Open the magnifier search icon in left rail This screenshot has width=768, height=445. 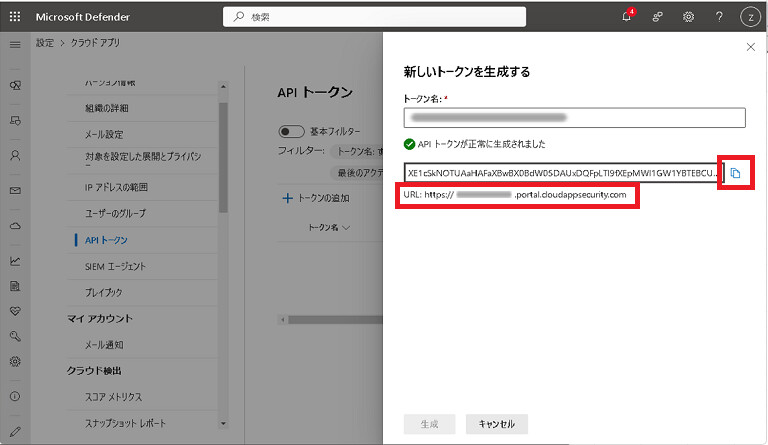pos(15,336)
